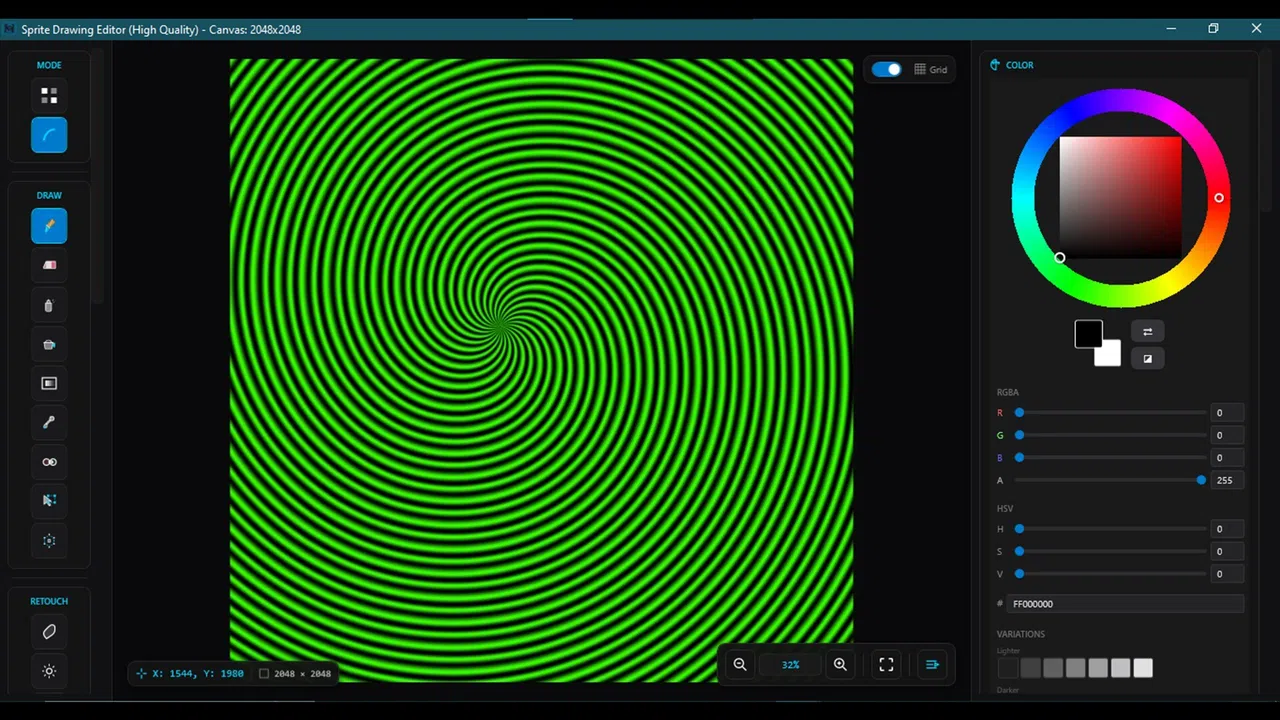Click the G value input box
The height and width of the screenshot is (720, 1280).
[x=1228, y=435]
